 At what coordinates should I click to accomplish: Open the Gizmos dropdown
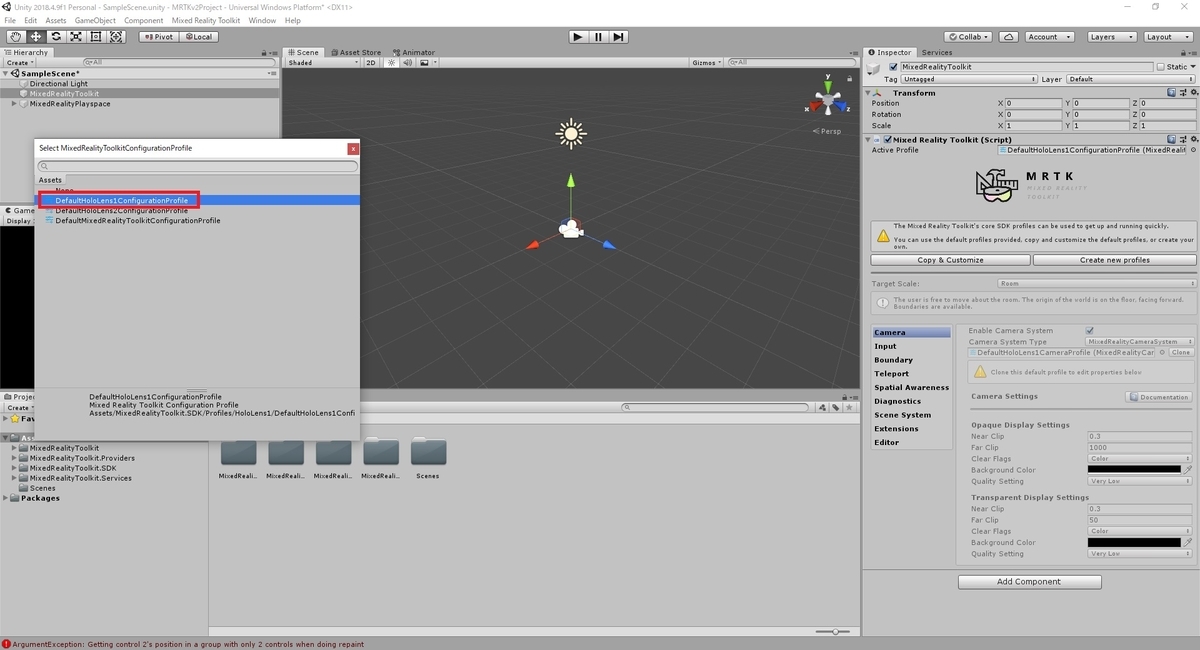click(x=708, y=63)
